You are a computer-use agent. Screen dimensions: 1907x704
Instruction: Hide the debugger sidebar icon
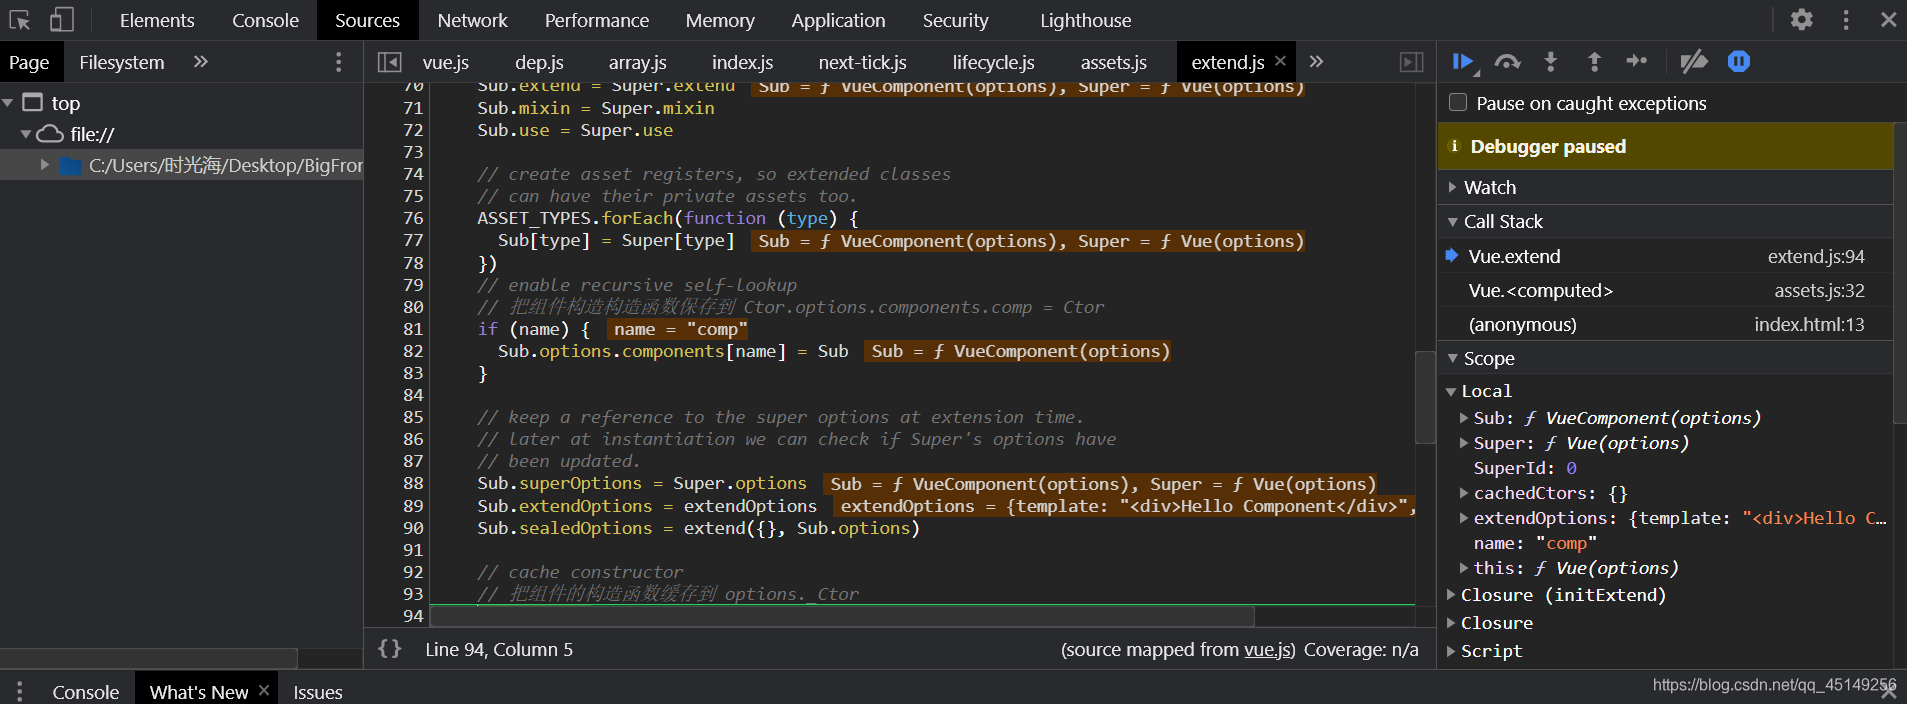[x=1411, y=62]
